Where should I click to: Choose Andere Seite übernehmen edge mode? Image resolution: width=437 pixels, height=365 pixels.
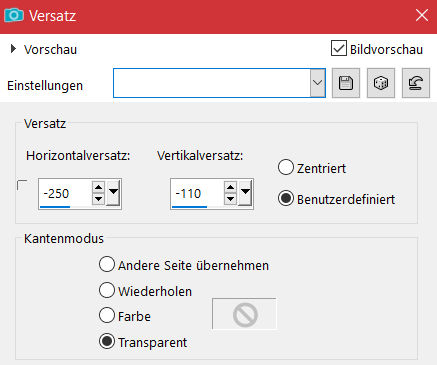tap(107, 264)
